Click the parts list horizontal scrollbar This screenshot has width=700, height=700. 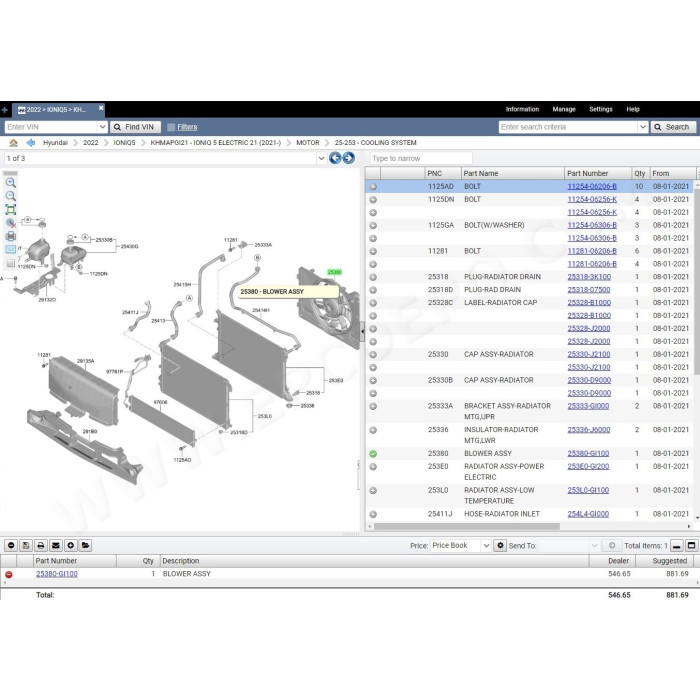(x=467, y=527)
